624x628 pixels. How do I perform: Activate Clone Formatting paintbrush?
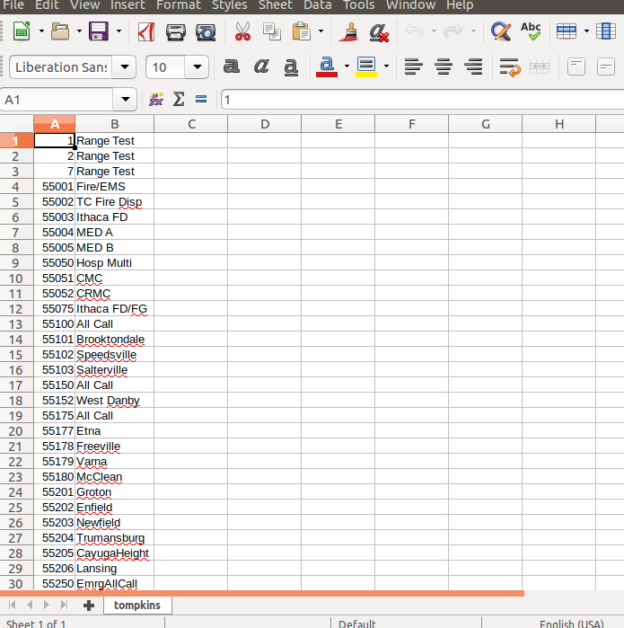coord(349,32)
